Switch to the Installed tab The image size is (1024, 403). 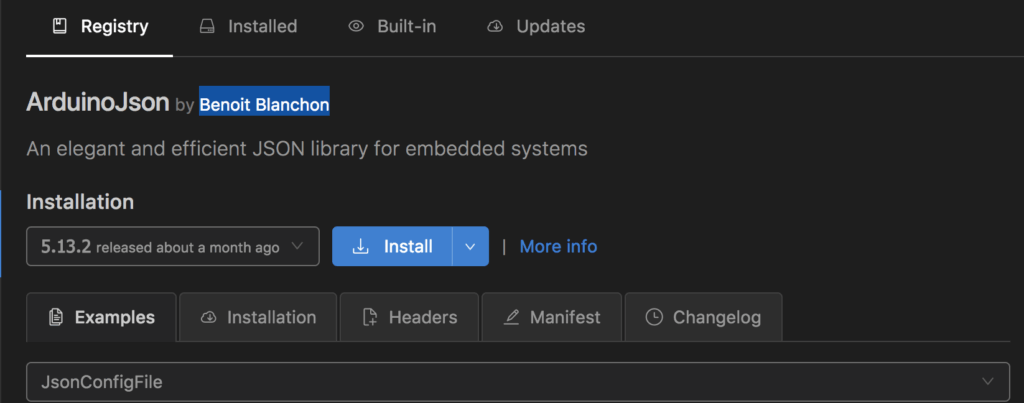pyautogui.click(x=262, y=27)
